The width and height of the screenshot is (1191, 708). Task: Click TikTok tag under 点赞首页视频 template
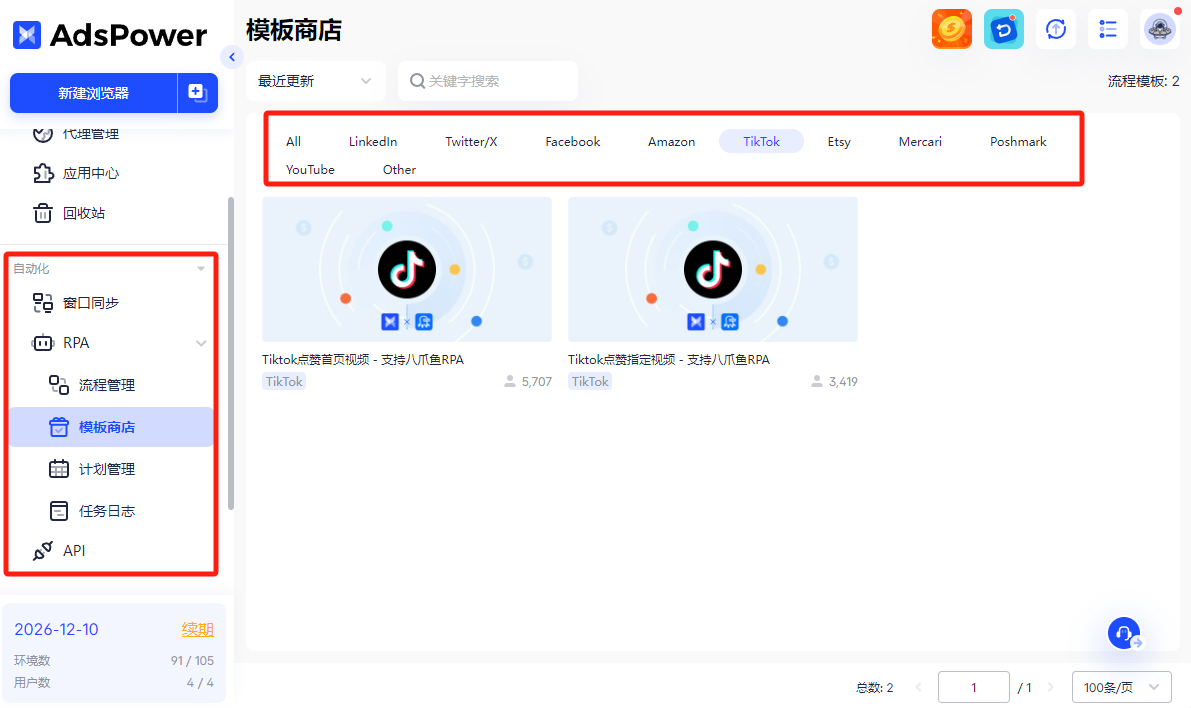(284, 381)
